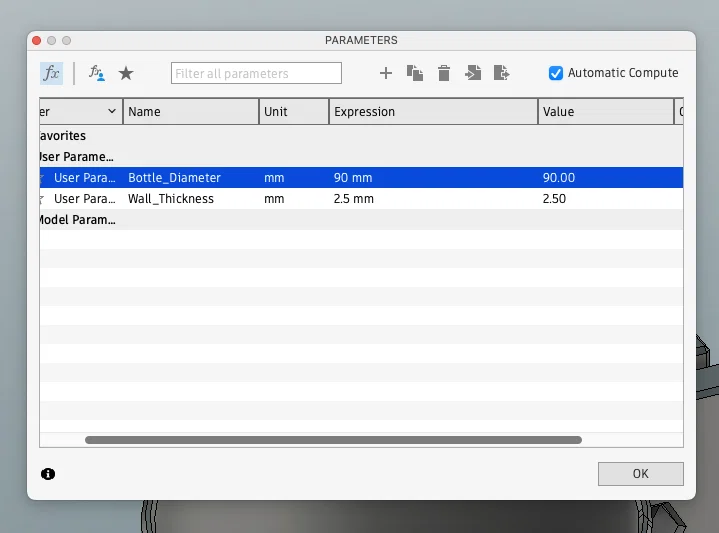The image size is (719, 533).
Task: Add a new parameter with plus icon
Action: (x=386, y=73)
